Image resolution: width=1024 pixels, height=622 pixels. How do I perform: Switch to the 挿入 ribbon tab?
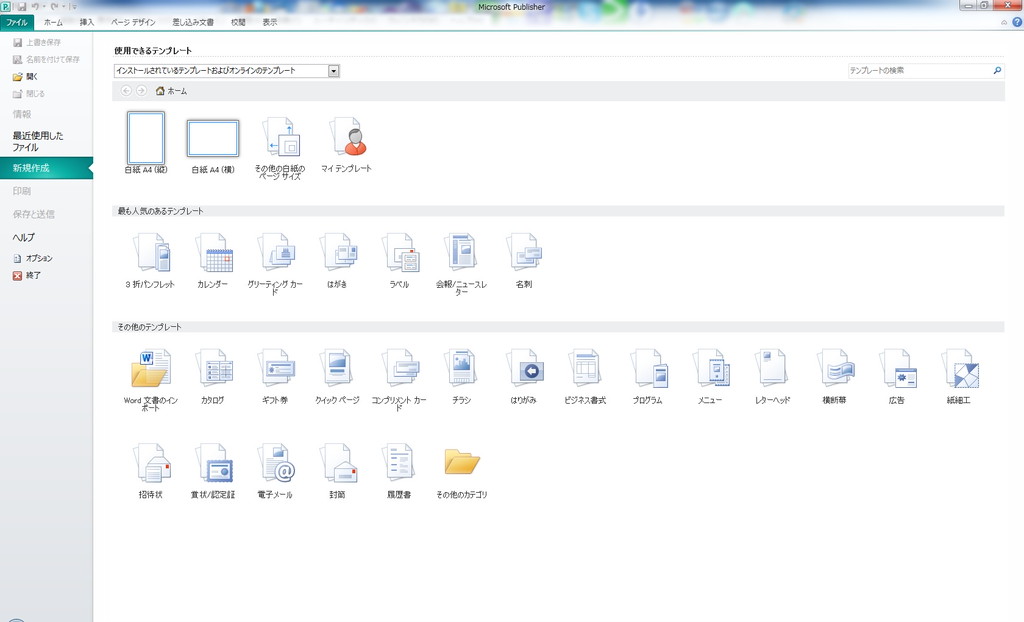tap(87, 22)
